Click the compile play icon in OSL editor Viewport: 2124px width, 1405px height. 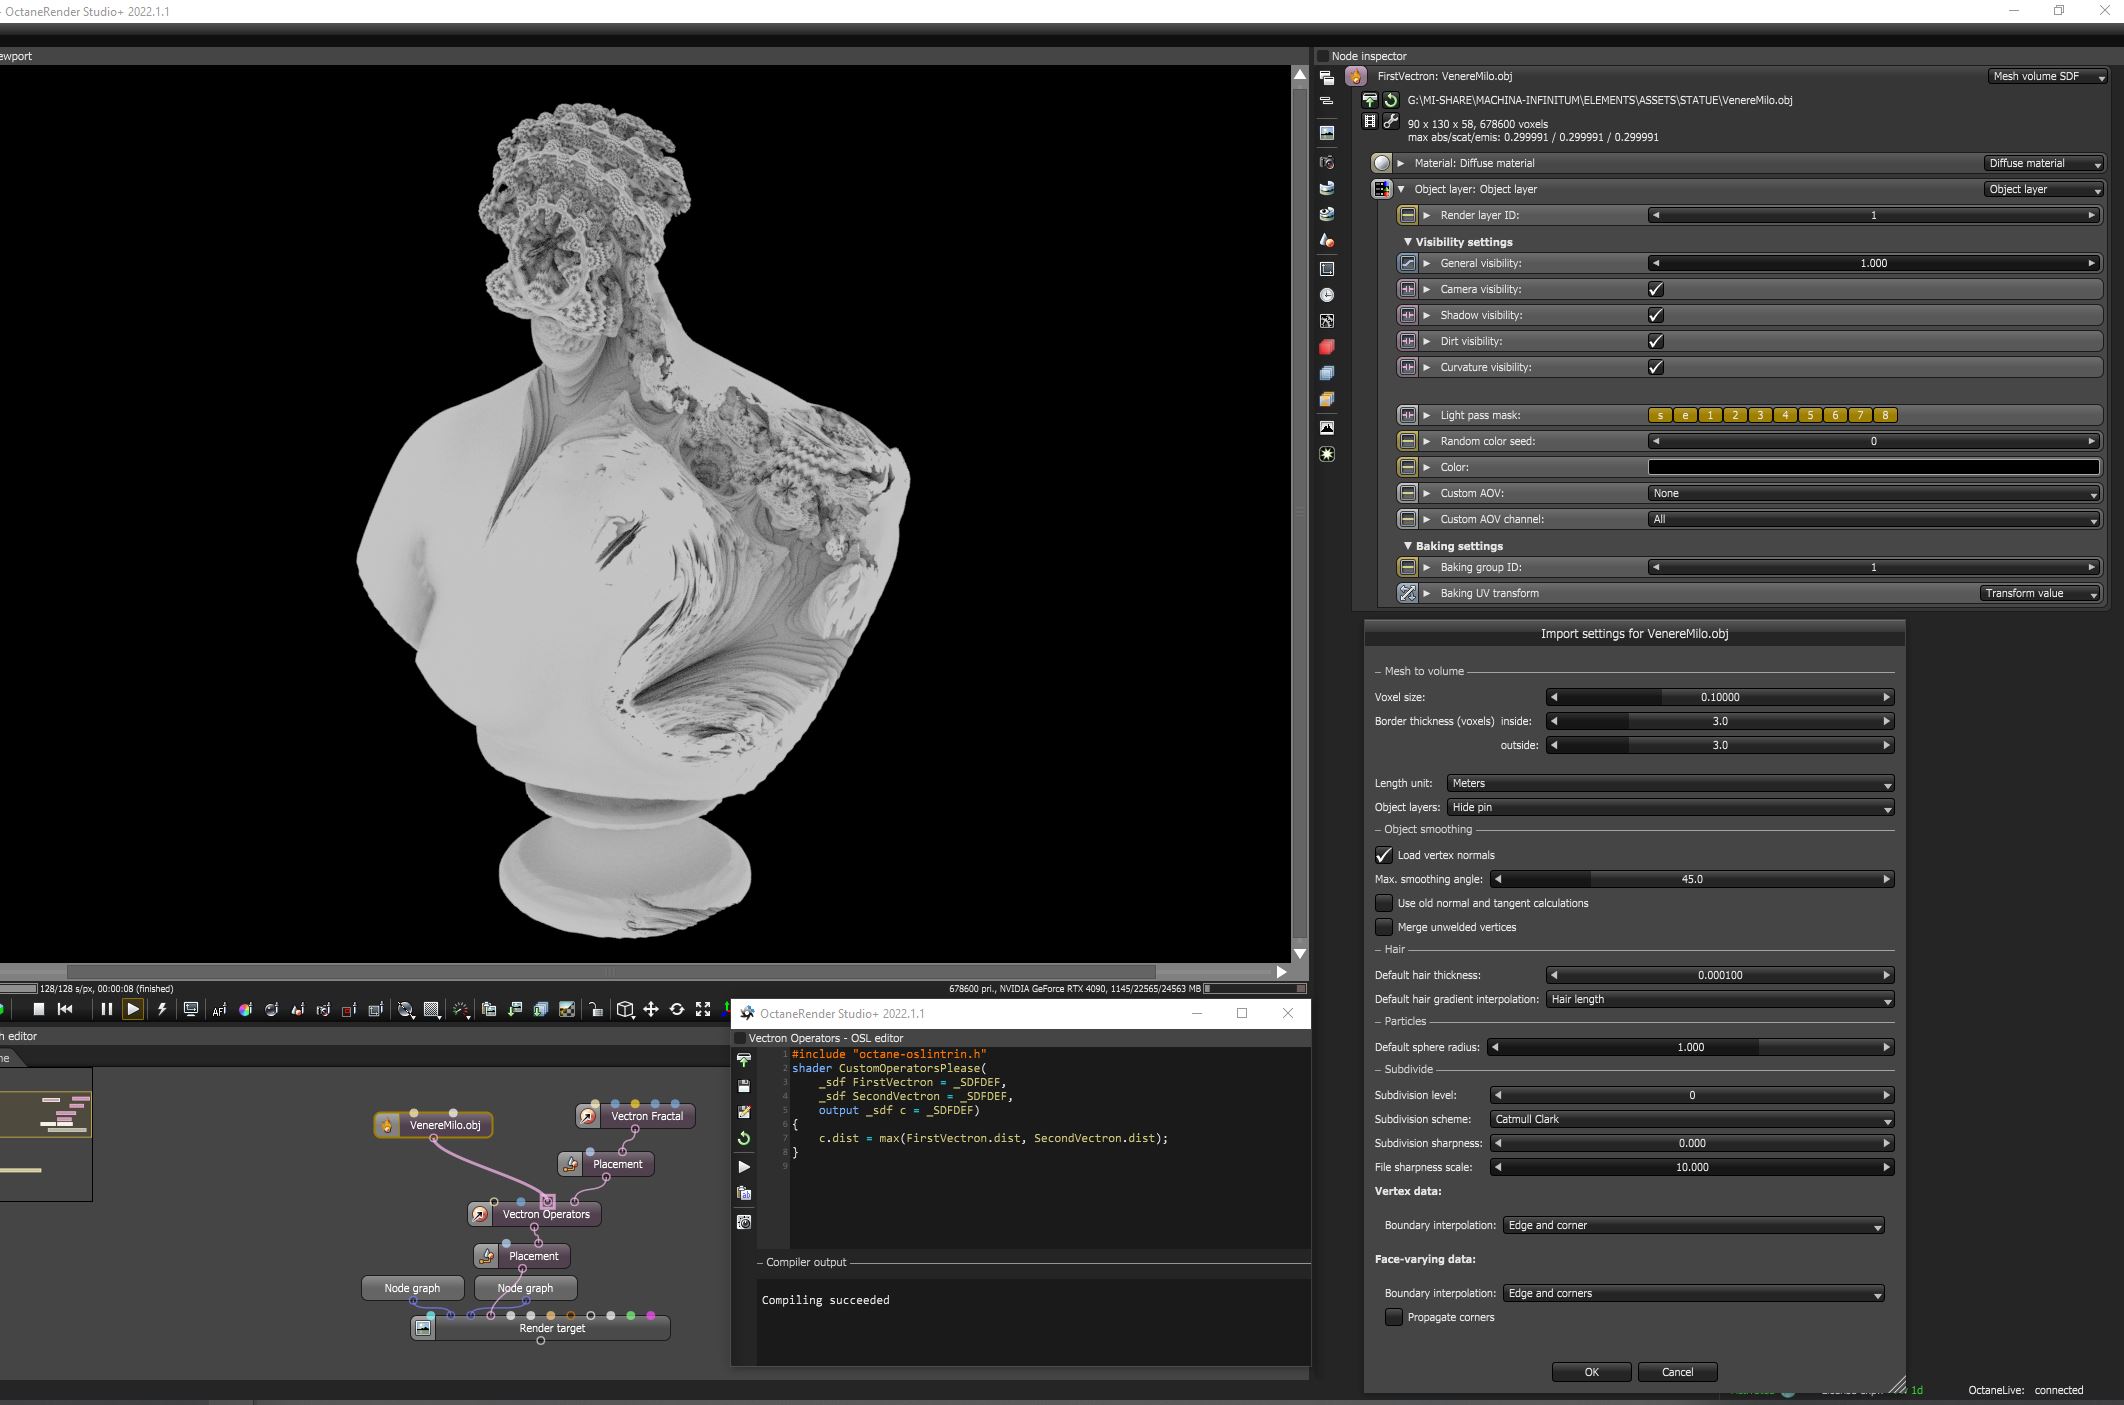click(744, 1166)
